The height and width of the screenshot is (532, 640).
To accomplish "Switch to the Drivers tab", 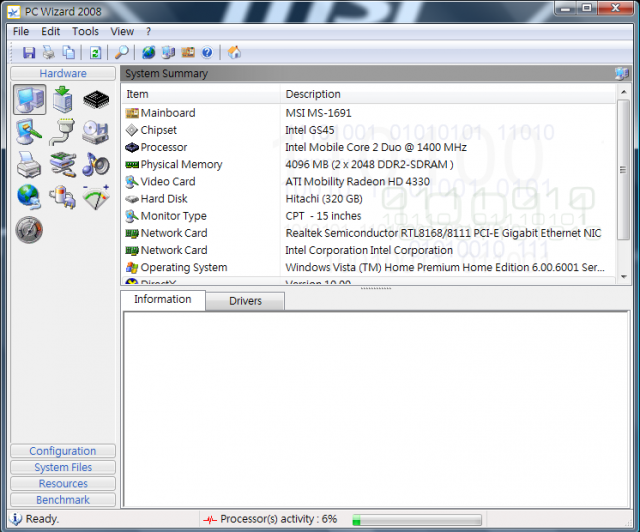I will (x=245, y=301).
